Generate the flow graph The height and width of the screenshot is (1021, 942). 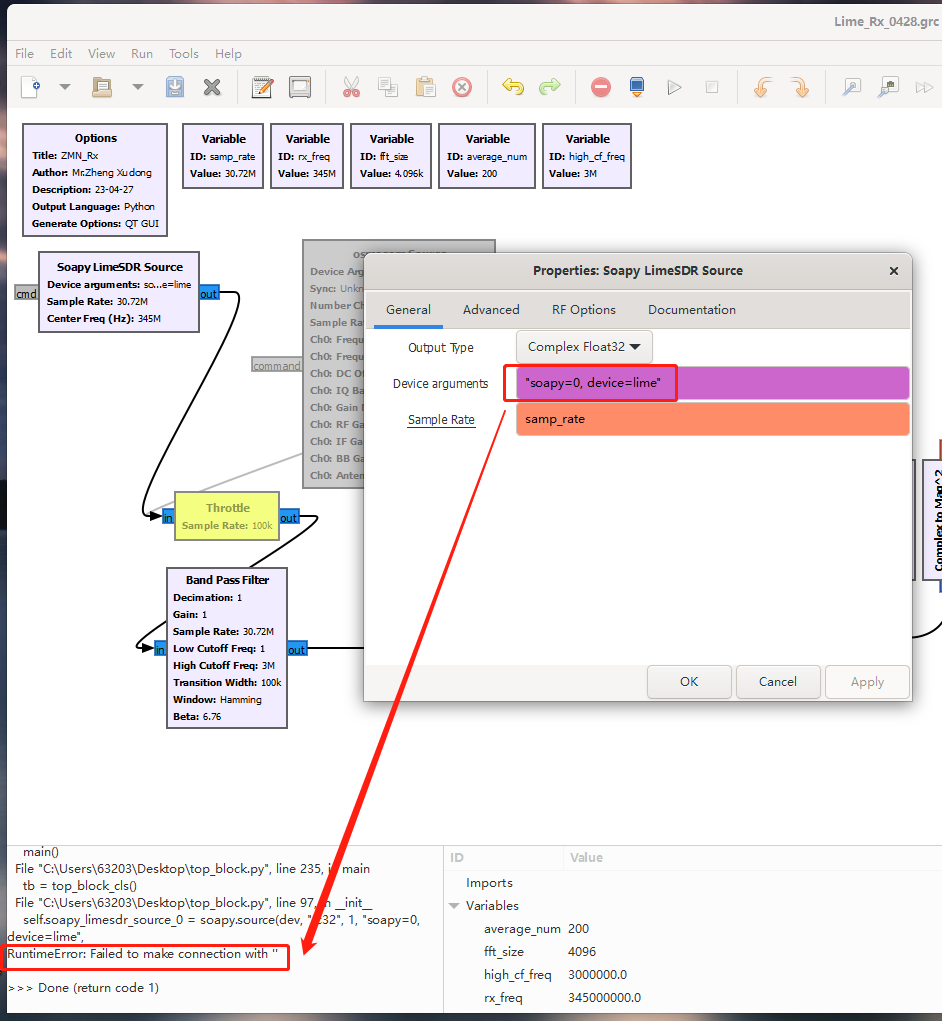coord(637,87)
